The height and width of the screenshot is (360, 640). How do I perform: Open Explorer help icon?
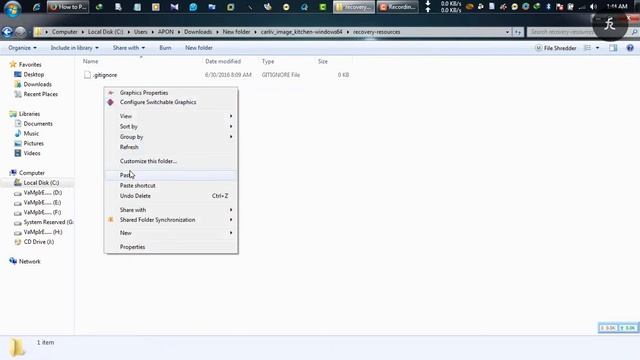[x=630, y=48]
